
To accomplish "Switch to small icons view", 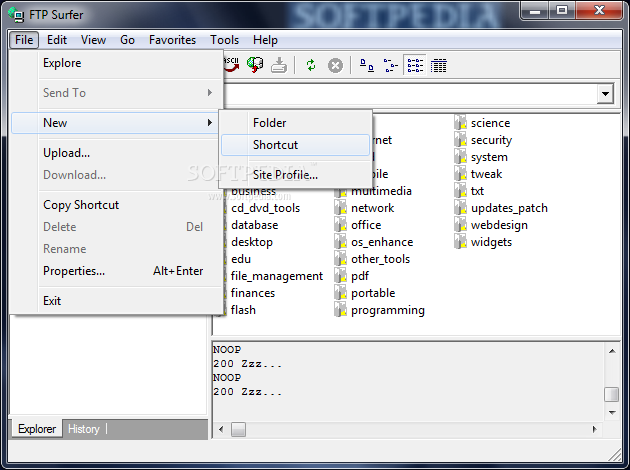I will pos(390,65).
